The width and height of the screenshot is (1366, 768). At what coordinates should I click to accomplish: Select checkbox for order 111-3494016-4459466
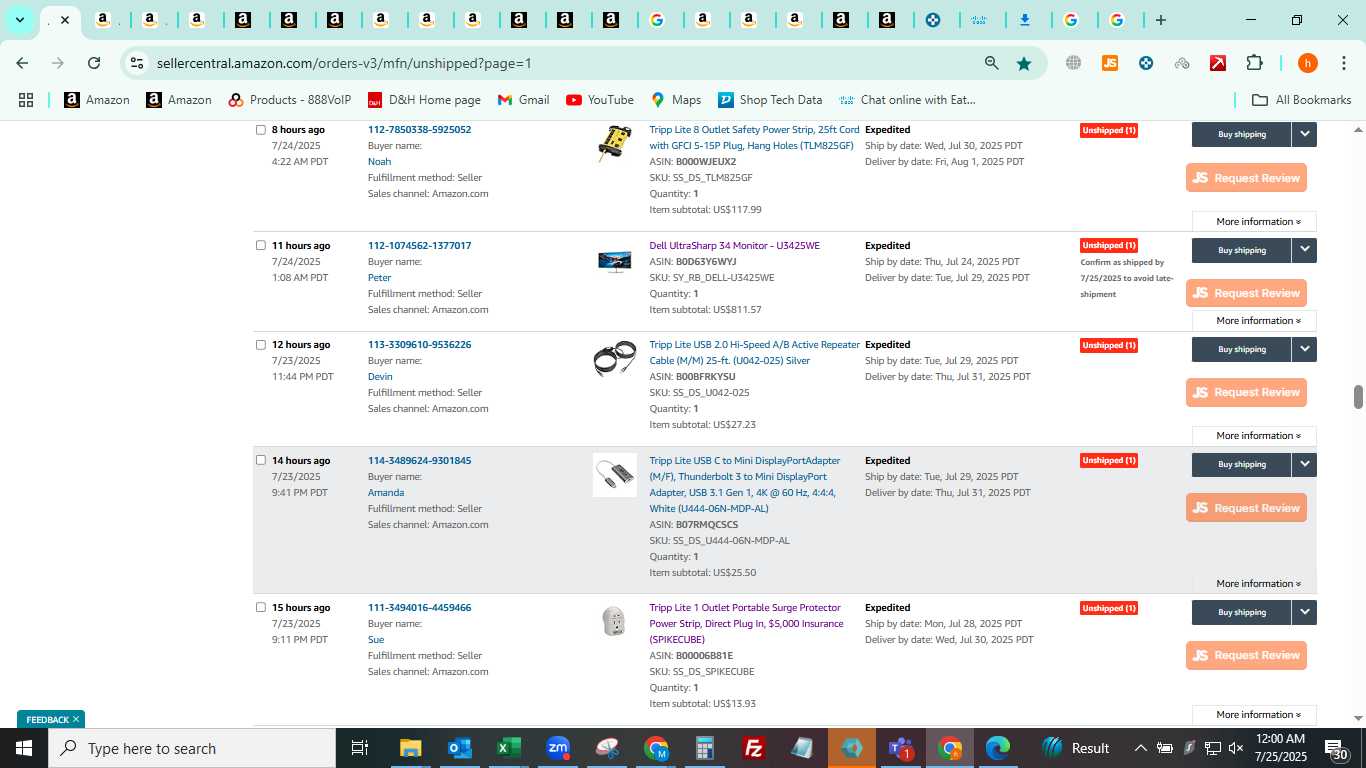coord(261,607)
